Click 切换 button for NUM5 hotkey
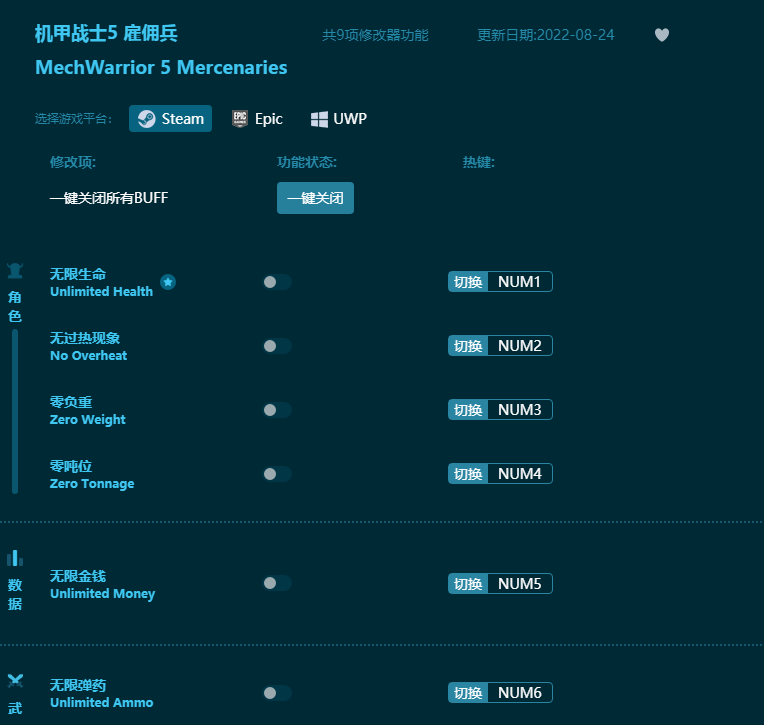This screenshot has width=764, height=725. point(468,584)
